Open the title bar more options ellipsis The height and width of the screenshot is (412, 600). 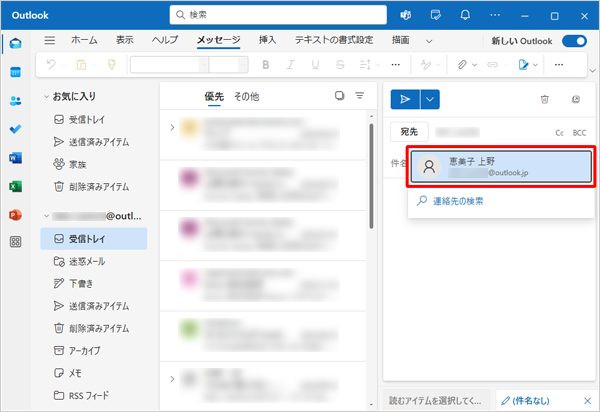[x=495, y=15]
